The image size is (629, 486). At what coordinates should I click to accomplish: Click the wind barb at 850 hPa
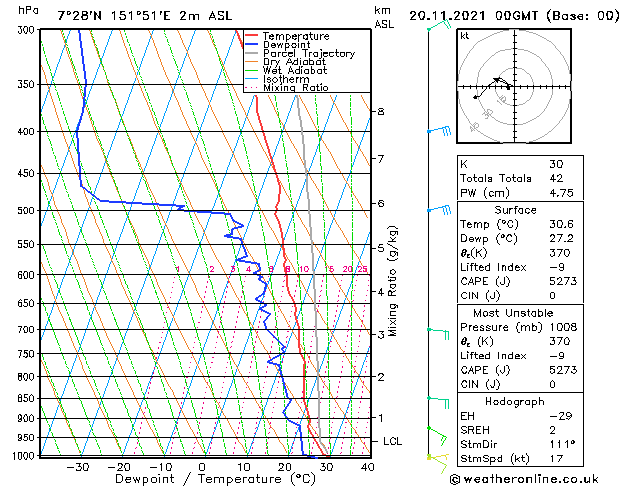438,402
